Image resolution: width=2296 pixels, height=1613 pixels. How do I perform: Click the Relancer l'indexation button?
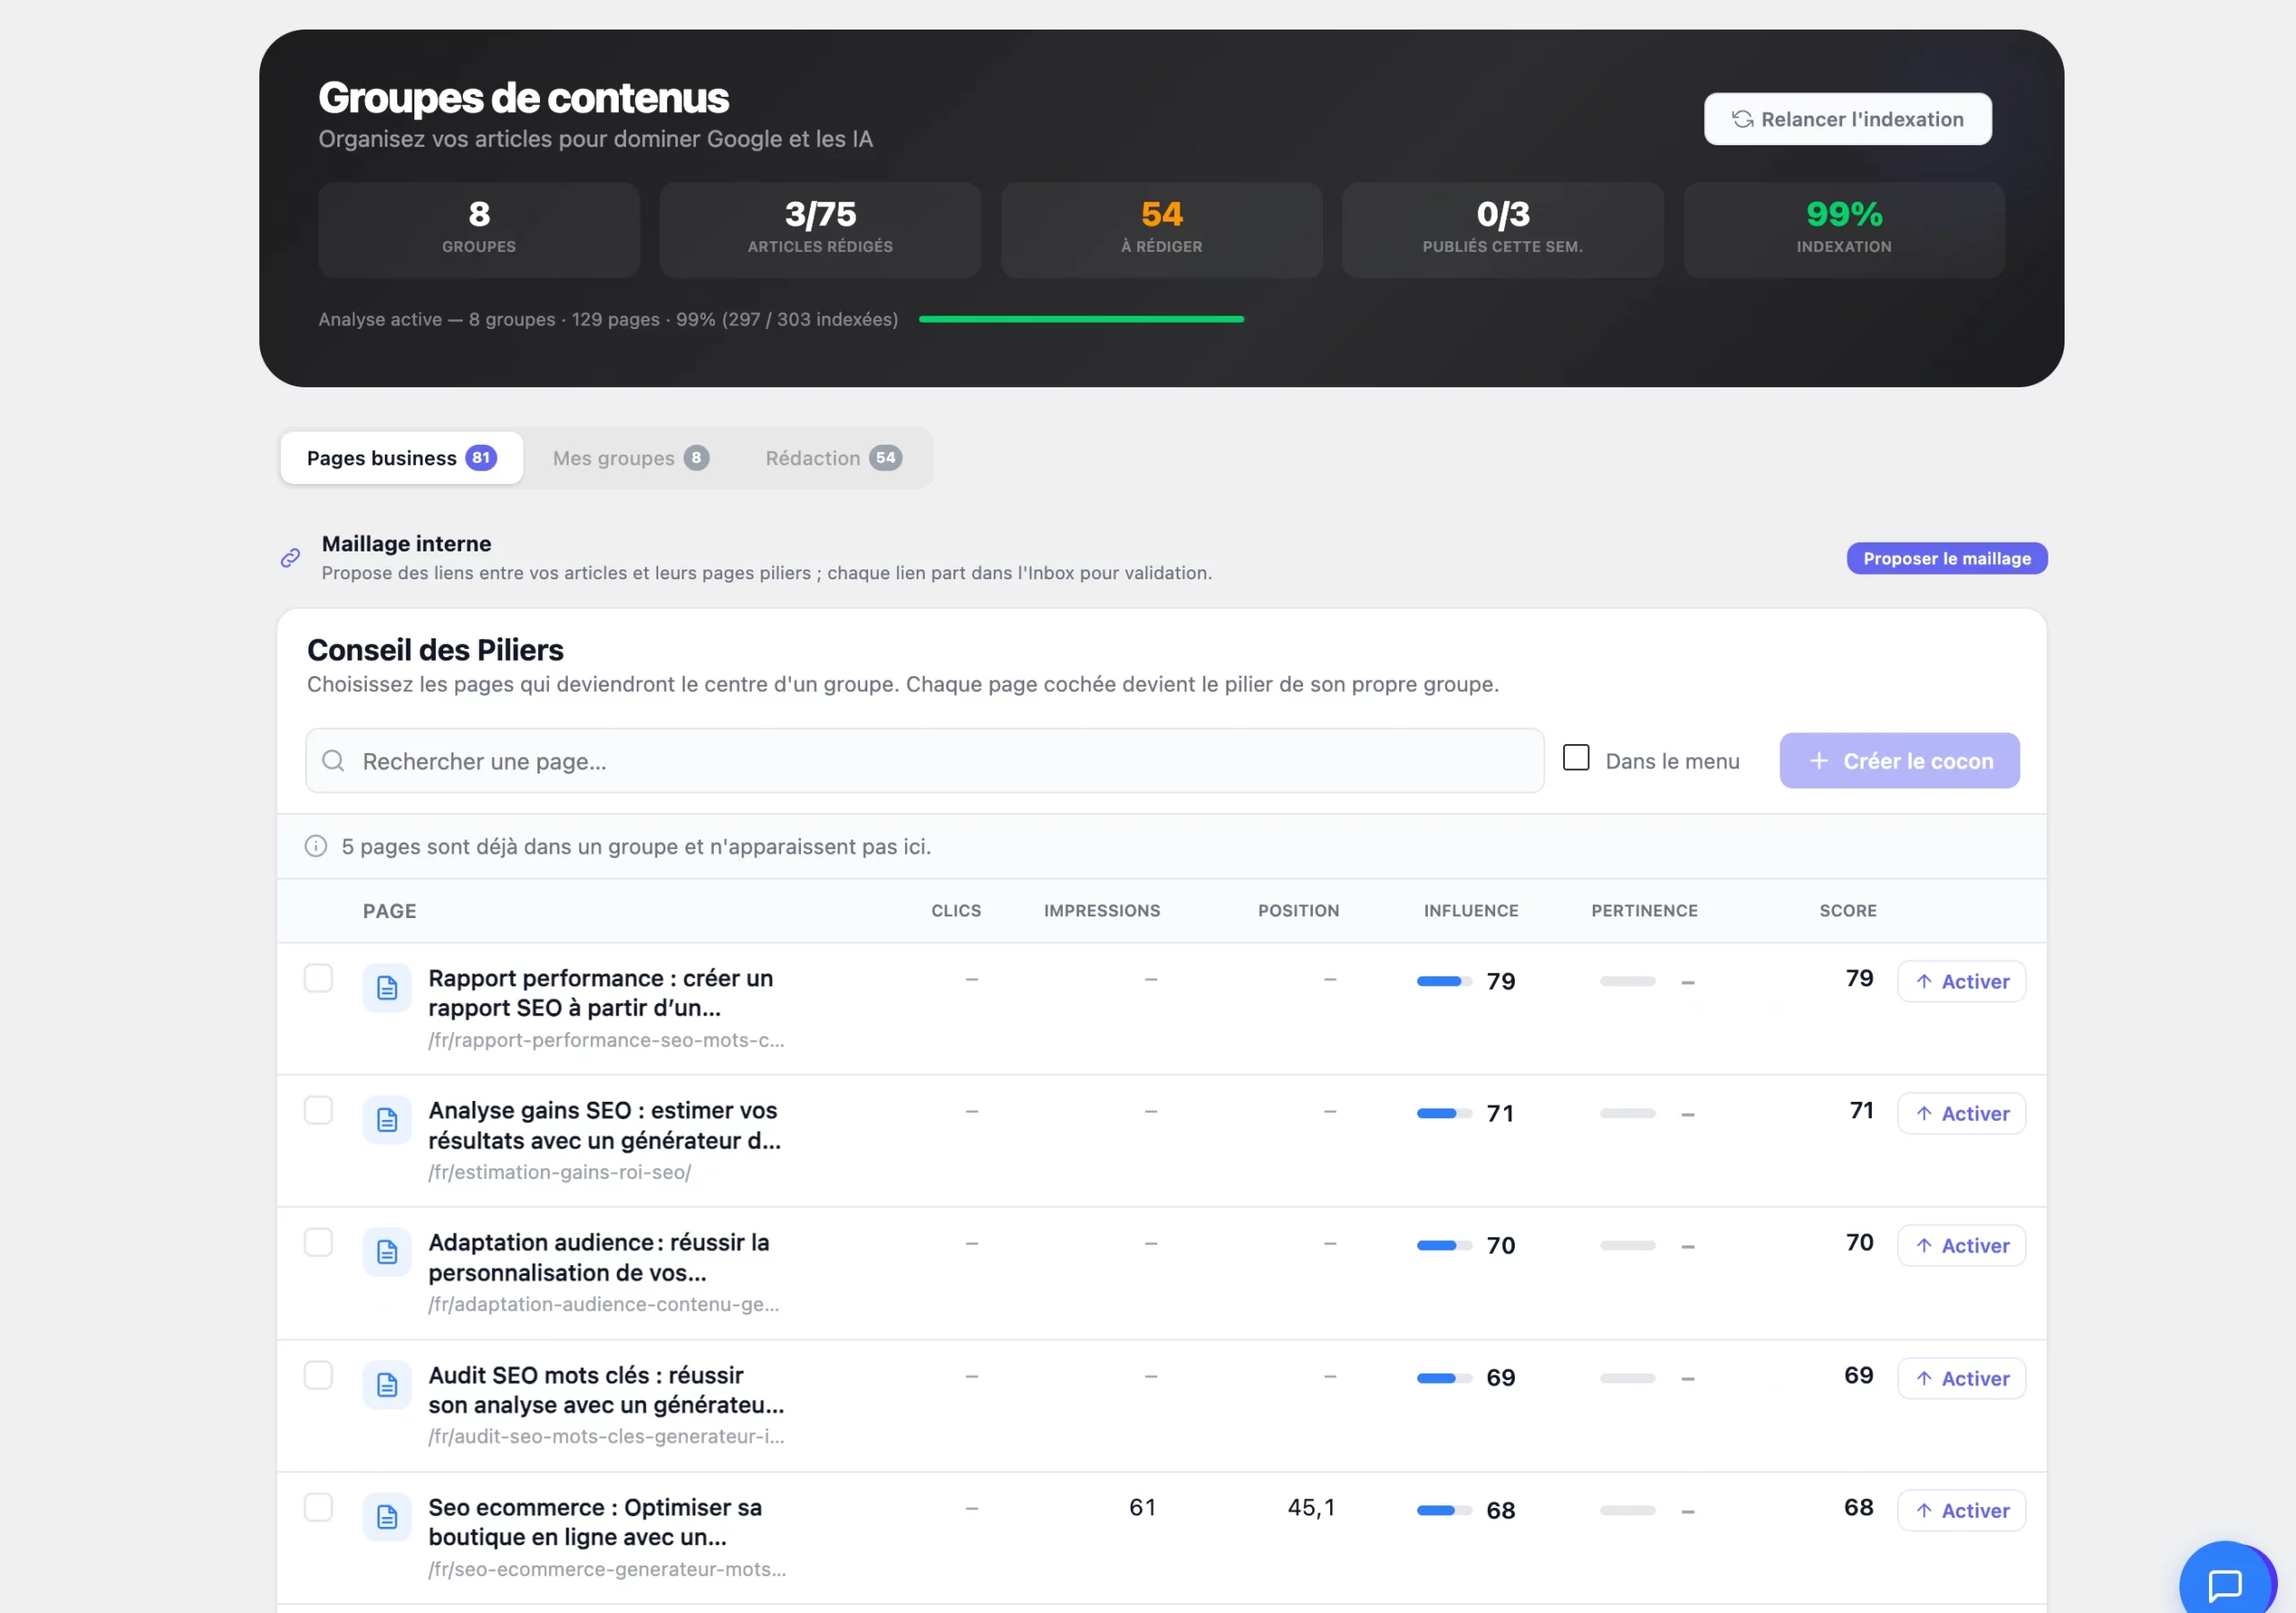pyautogui.click(x=1848, y=119)
